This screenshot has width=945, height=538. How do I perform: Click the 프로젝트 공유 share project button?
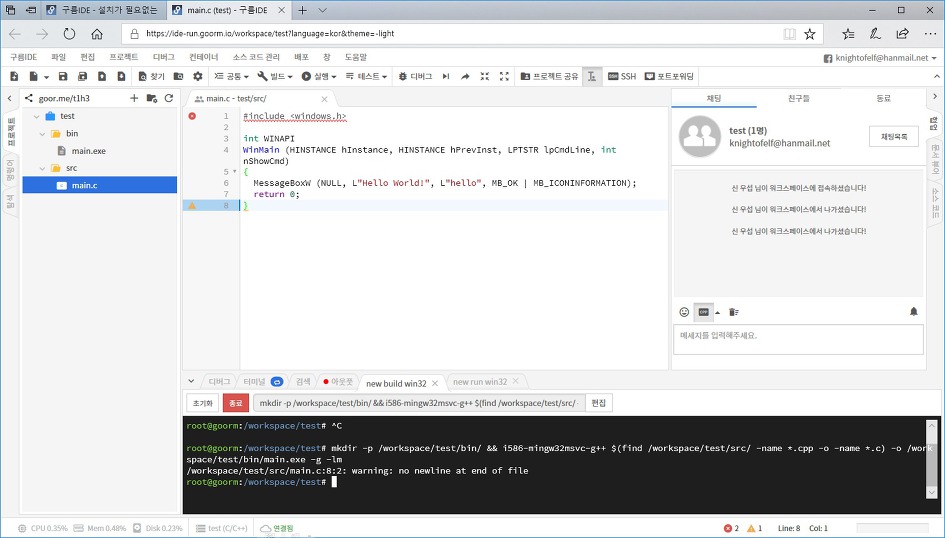(549, 77)
